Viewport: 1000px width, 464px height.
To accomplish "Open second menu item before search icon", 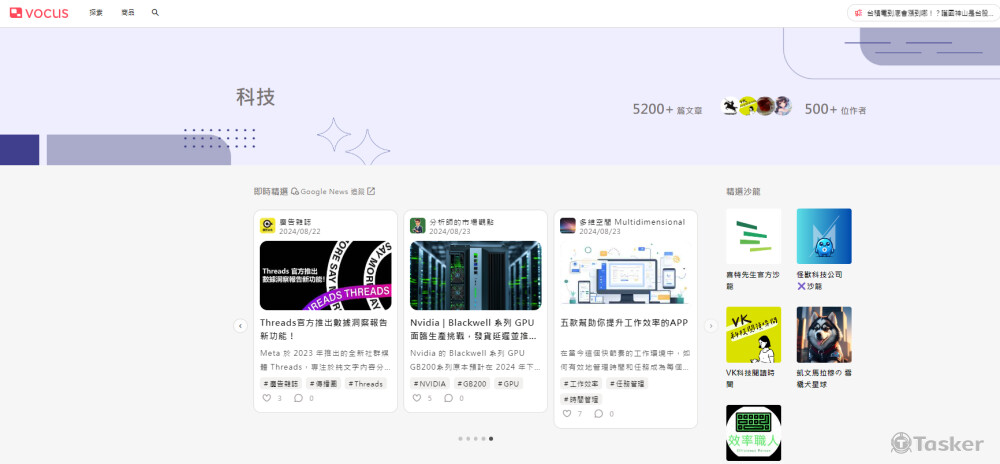I will [128, 12].
